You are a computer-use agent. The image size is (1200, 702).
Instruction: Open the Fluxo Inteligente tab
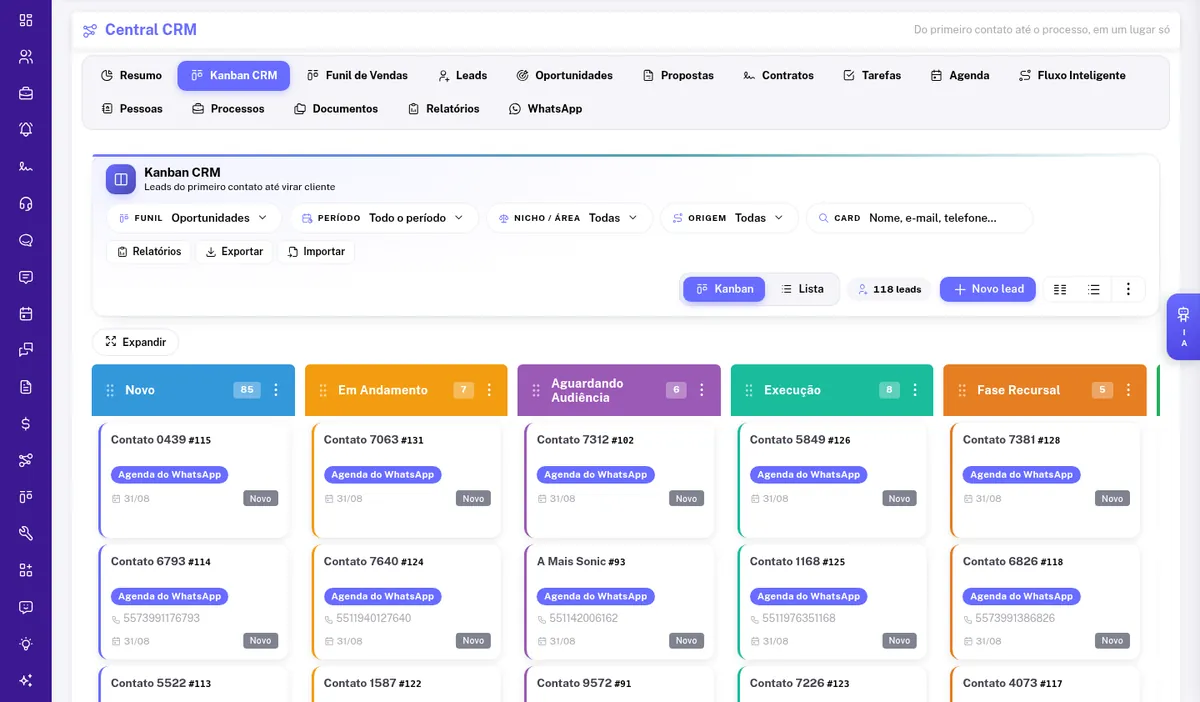(1072, 76)
